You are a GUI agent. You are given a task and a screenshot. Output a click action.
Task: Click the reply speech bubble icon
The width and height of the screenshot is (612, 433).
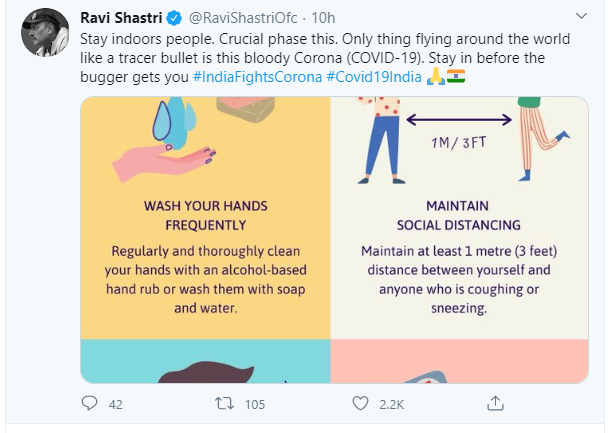[x=90, y=403]
